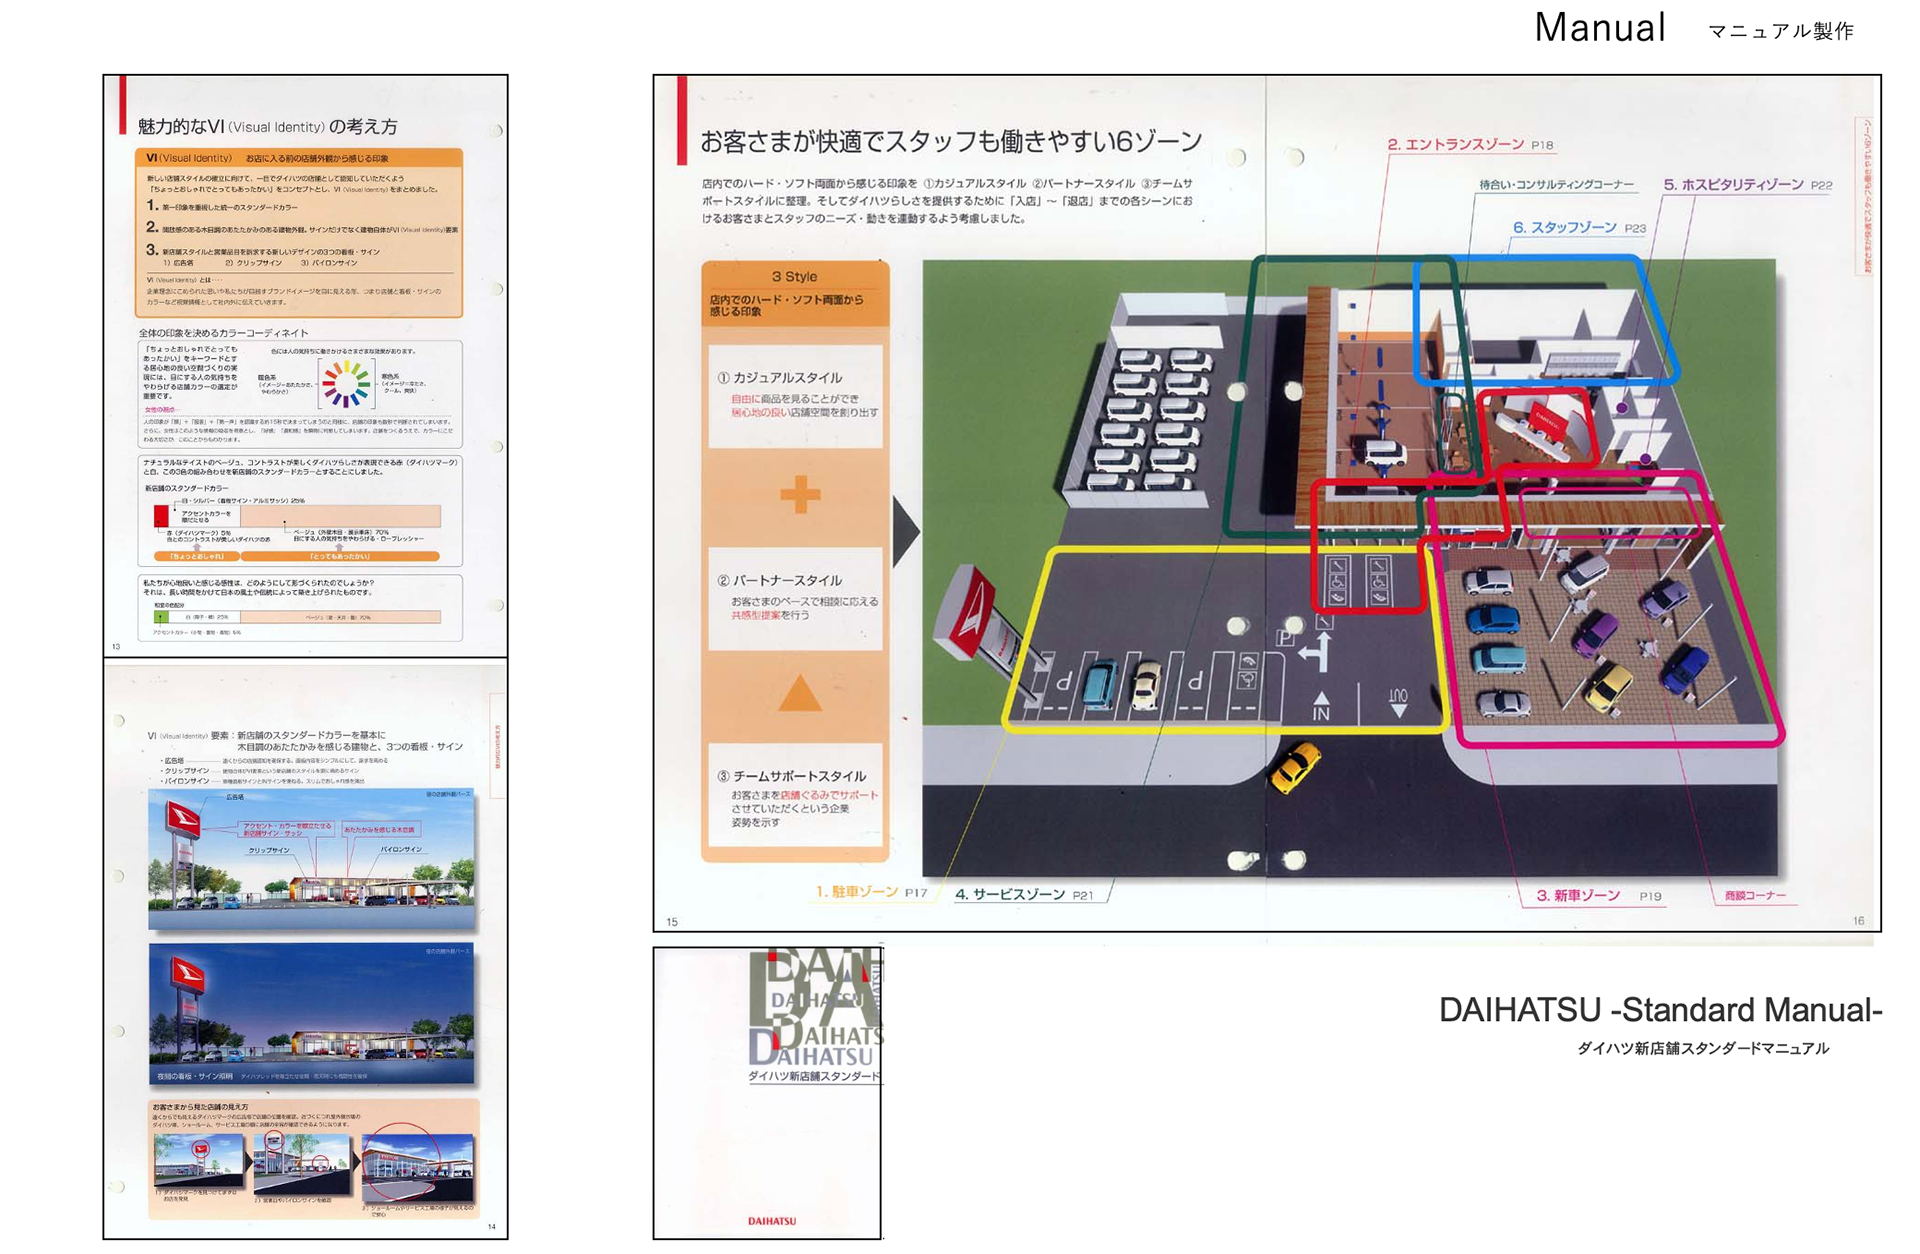Click the DAIHATSU -Standard Manual- title text
1920x1254 pixels.
[x=1659, y=1010]
